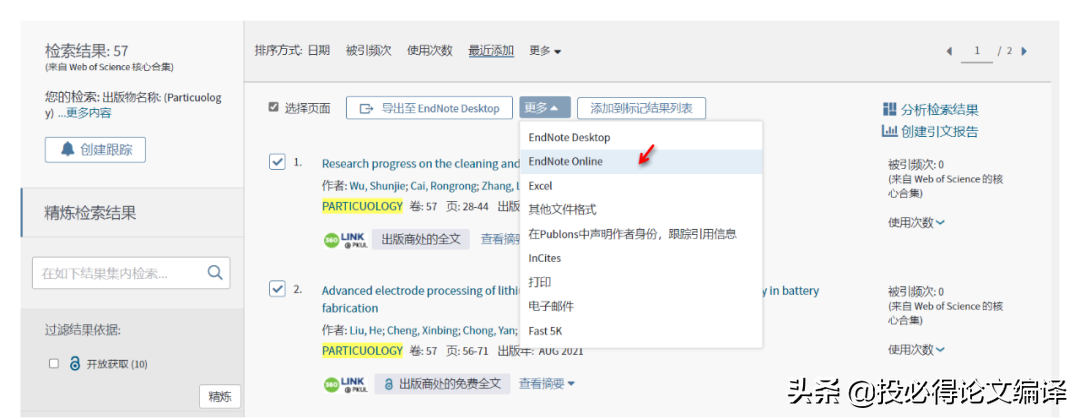Open 分析检索结果 analysis link
The image size is (1080, 419).
[931, 110]
